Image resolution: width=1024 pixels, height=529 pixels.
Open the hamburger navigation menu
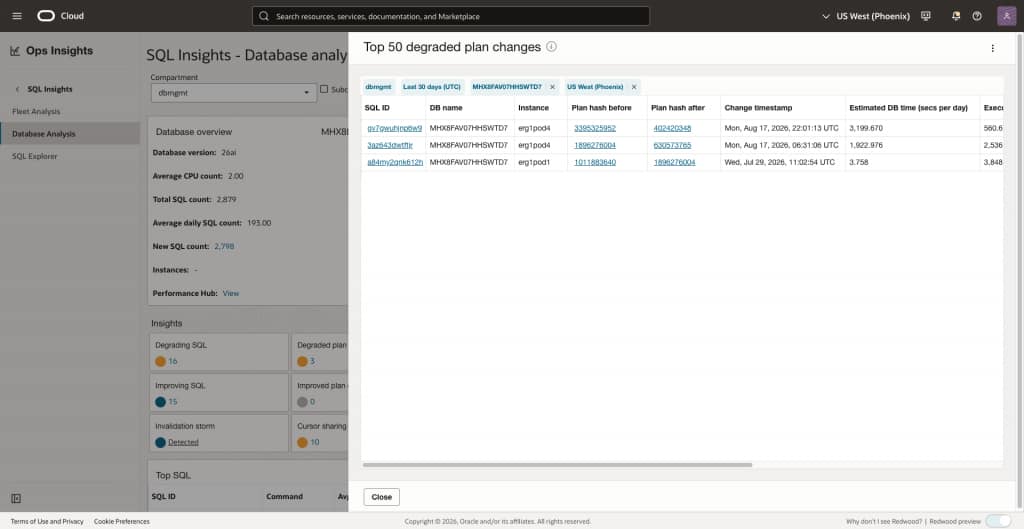click(x=17, y=16)
